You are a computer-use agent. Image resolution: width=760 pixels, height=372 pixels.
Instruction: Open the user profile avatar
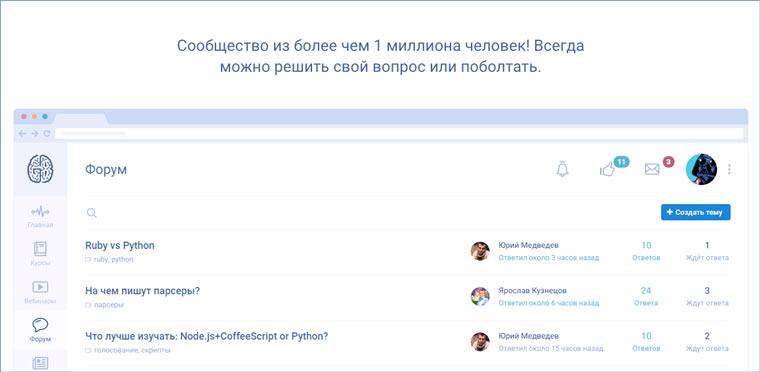[702, 169]
